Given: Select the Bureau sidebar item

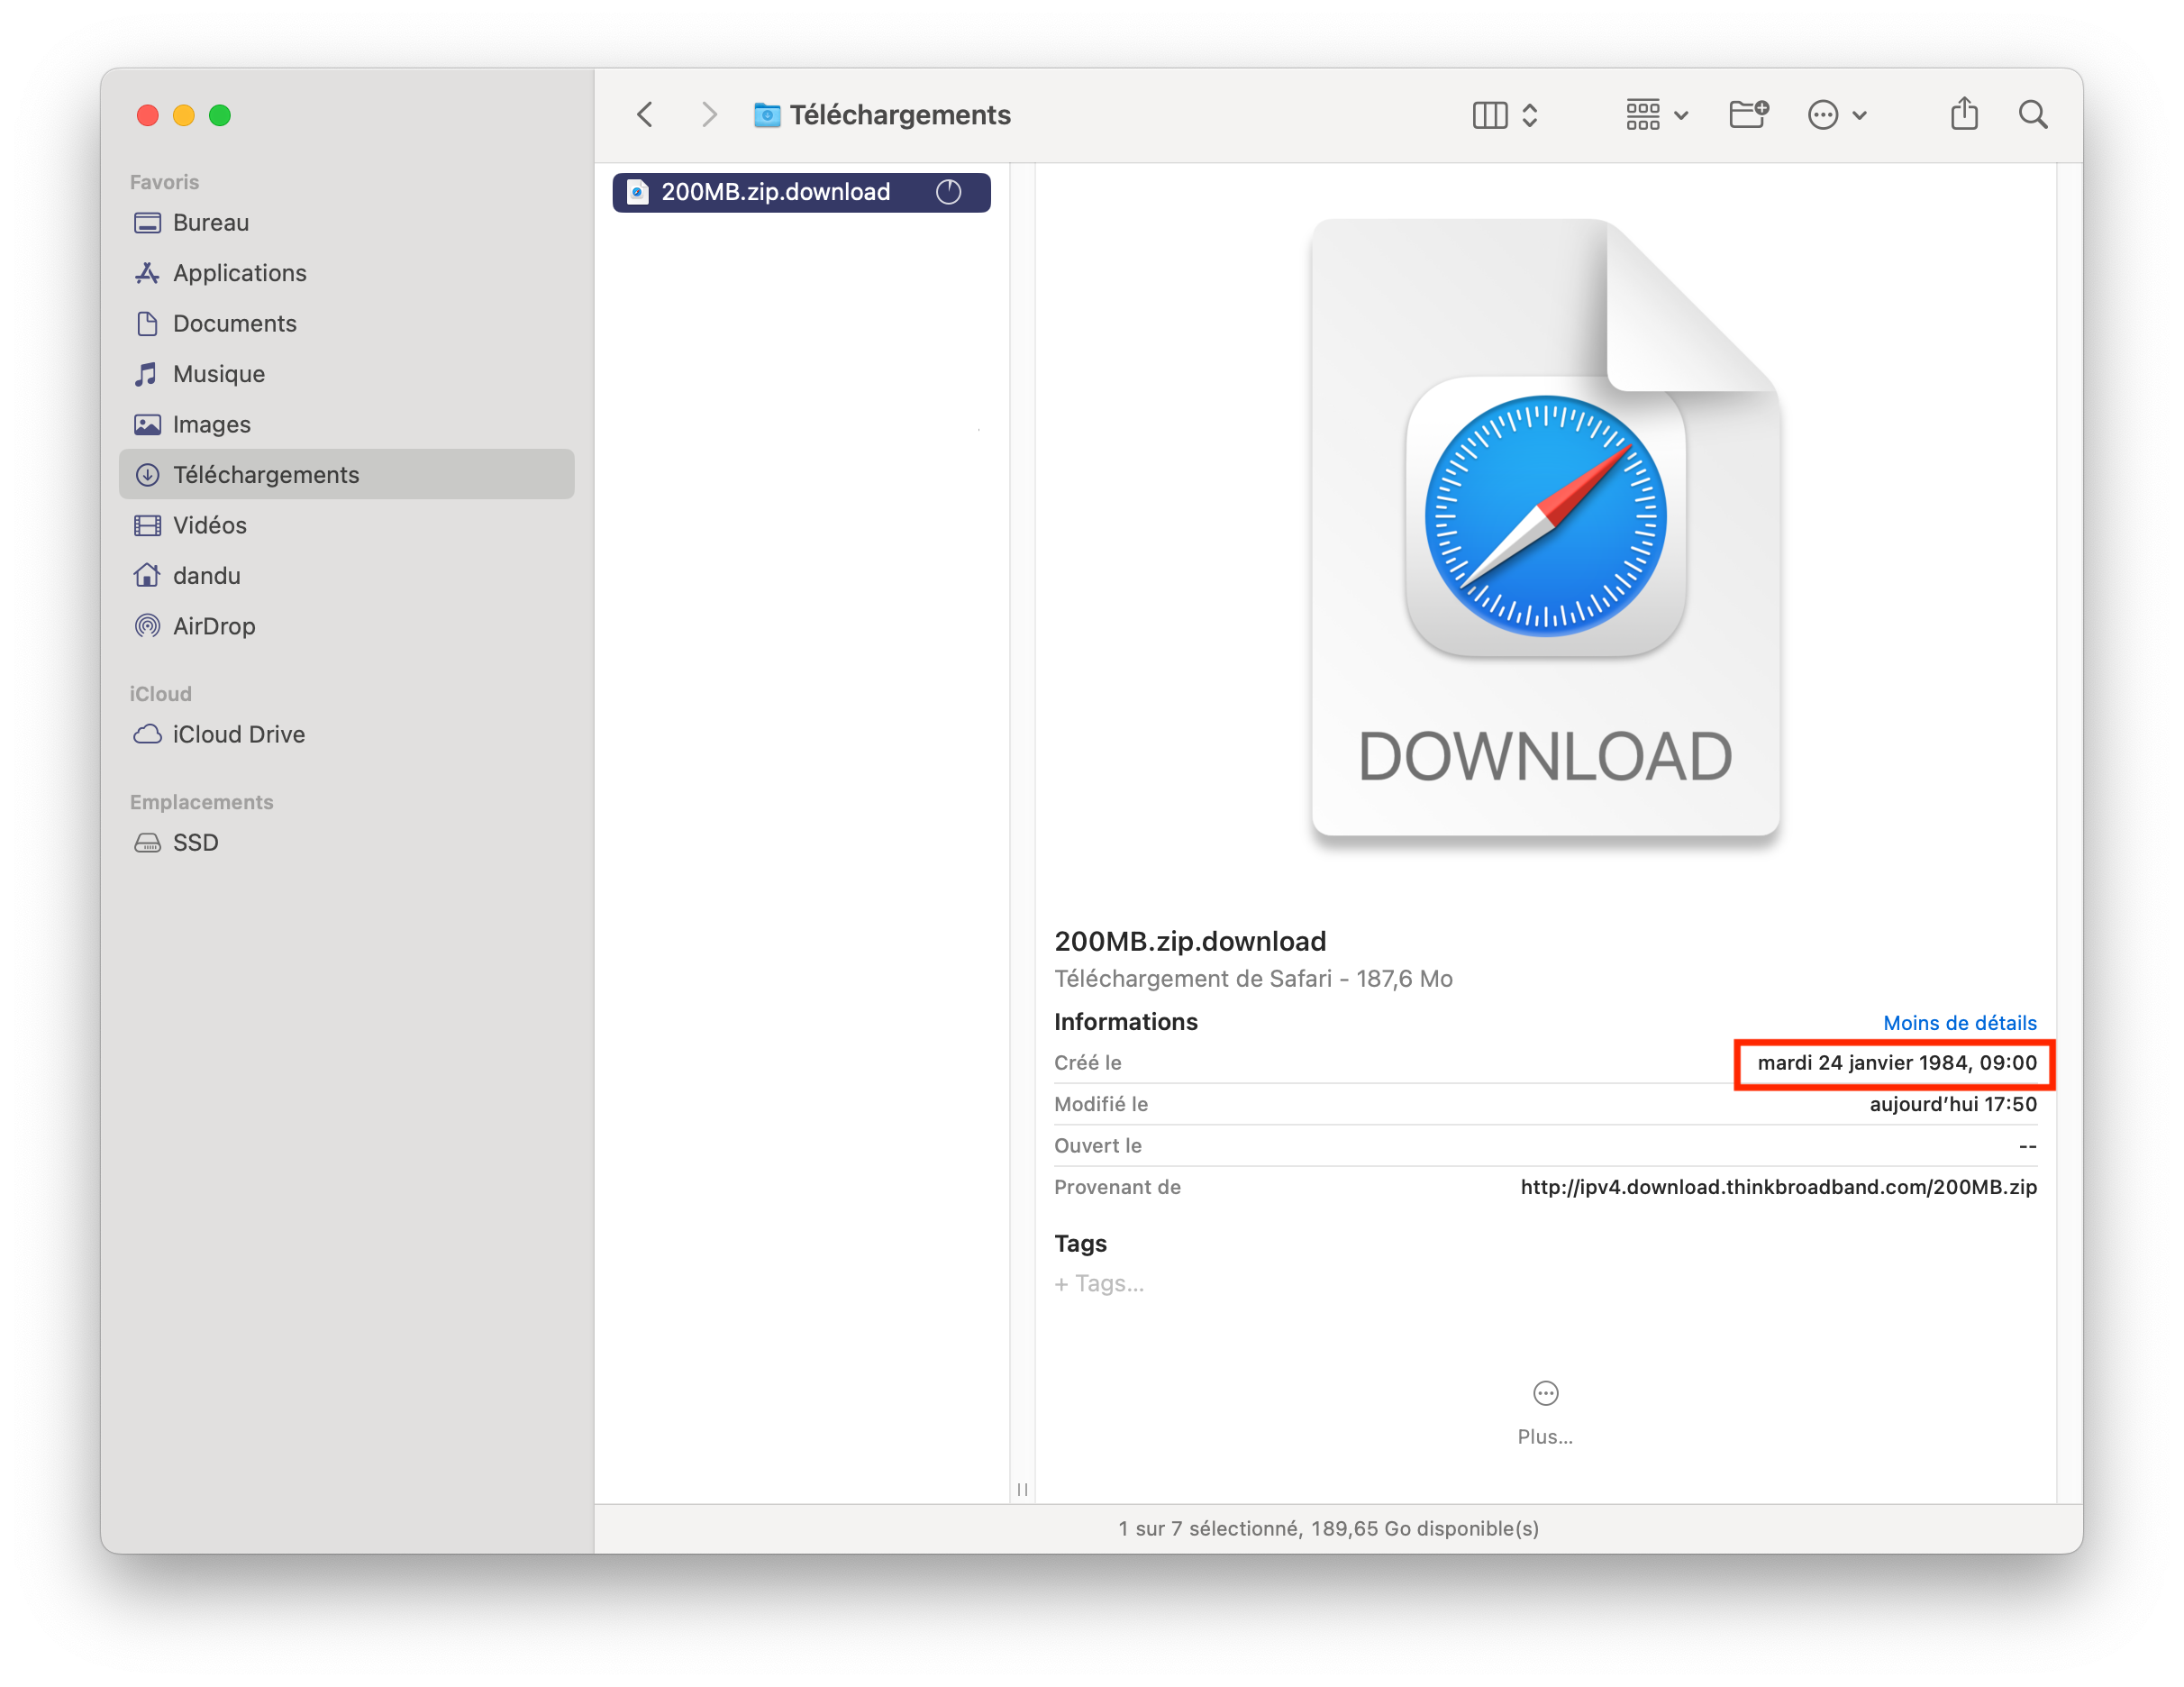Looking at the screenshot, I should 346,222.
